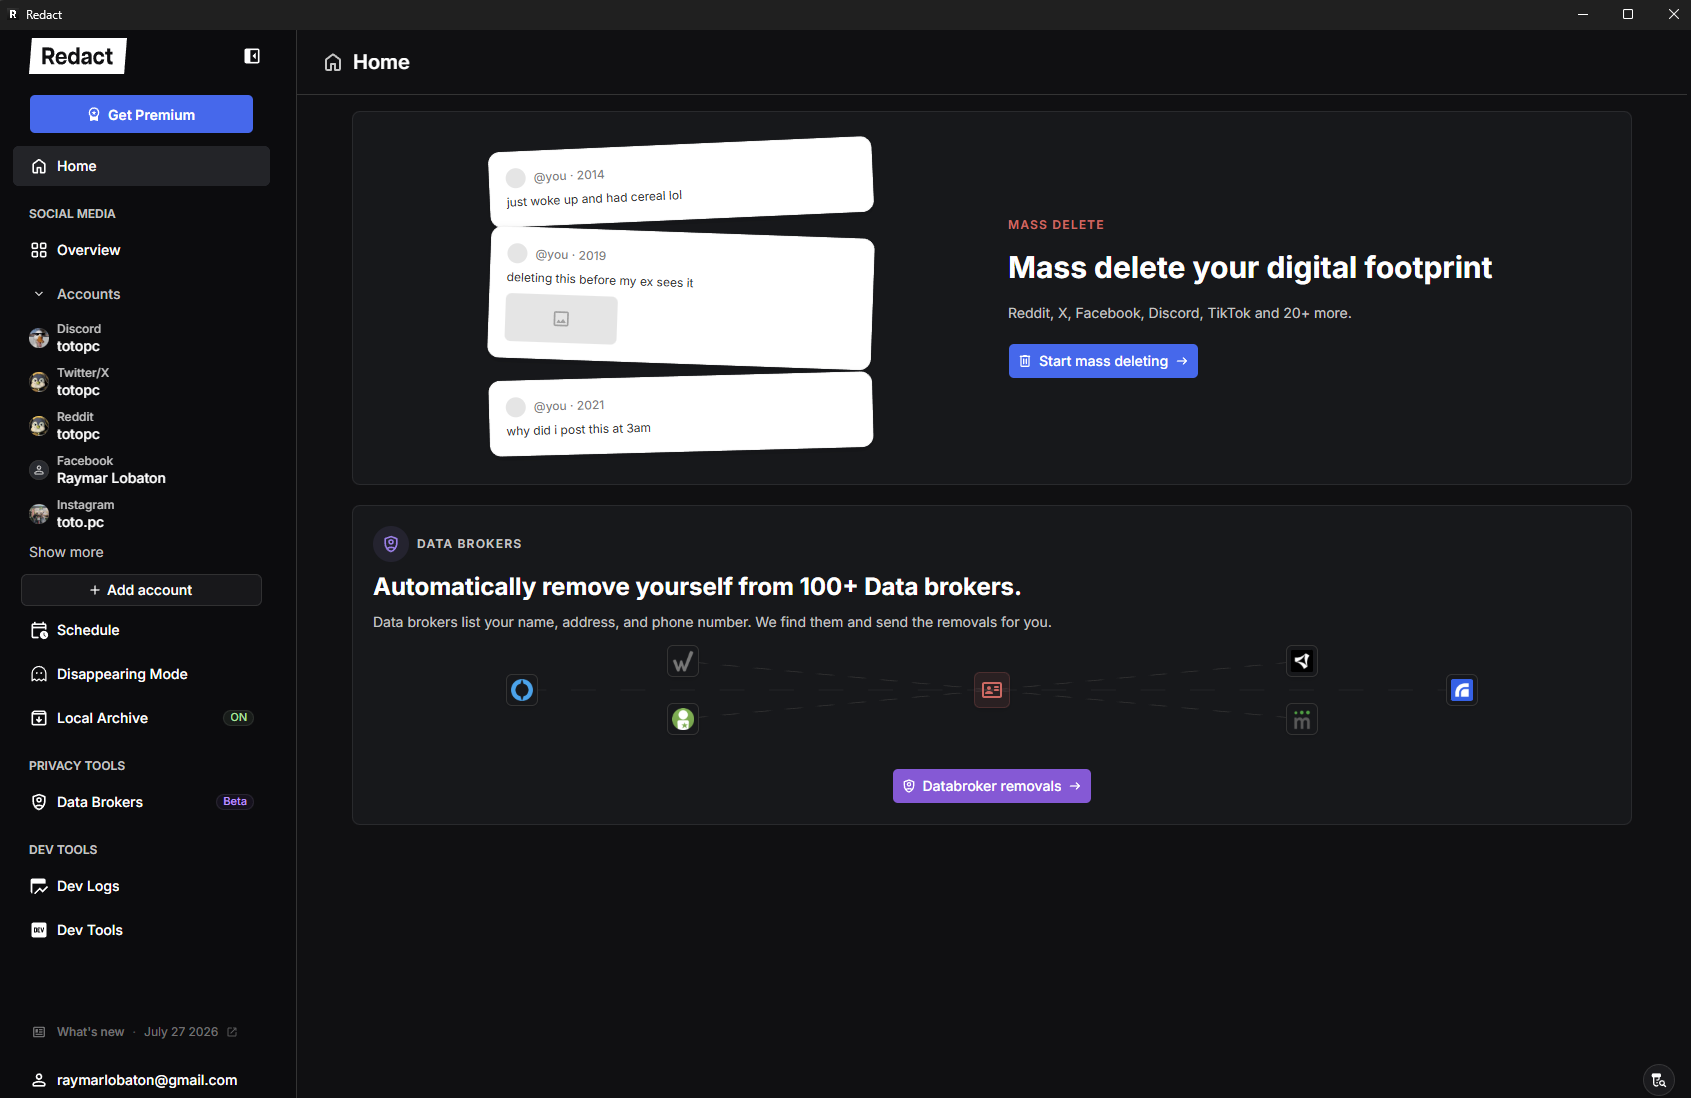Click the Instagram account avatar

(x=39, y=514)
